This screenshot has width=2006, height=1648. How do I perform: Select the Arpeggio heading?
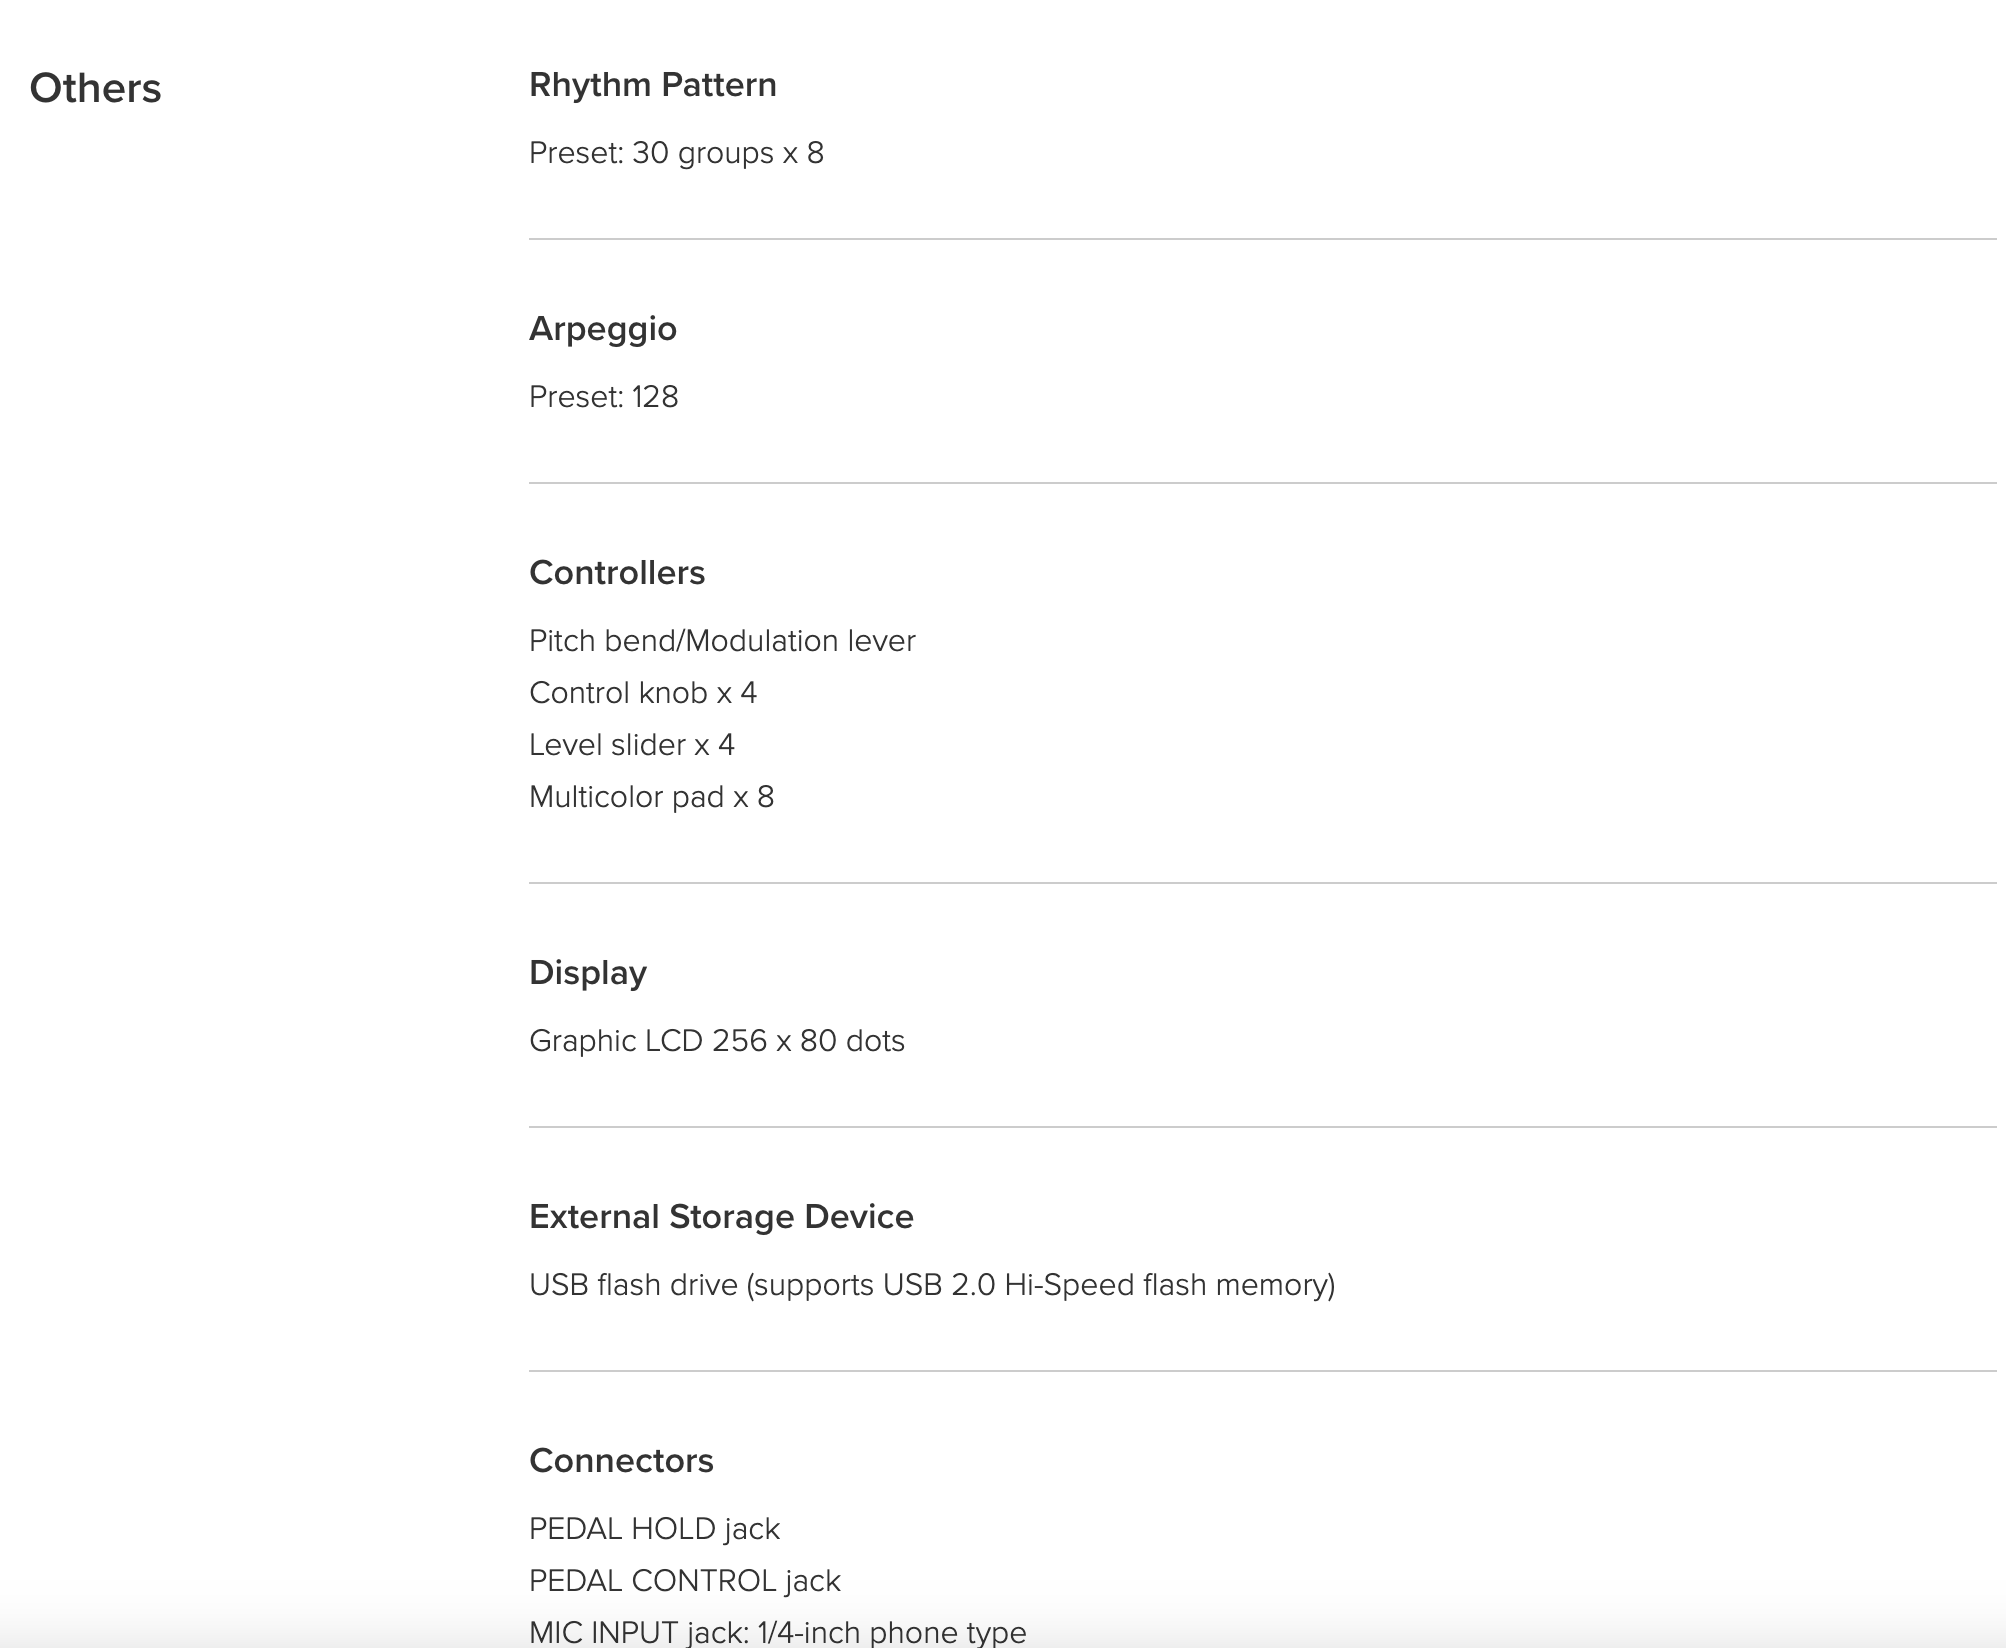(603, 329)
